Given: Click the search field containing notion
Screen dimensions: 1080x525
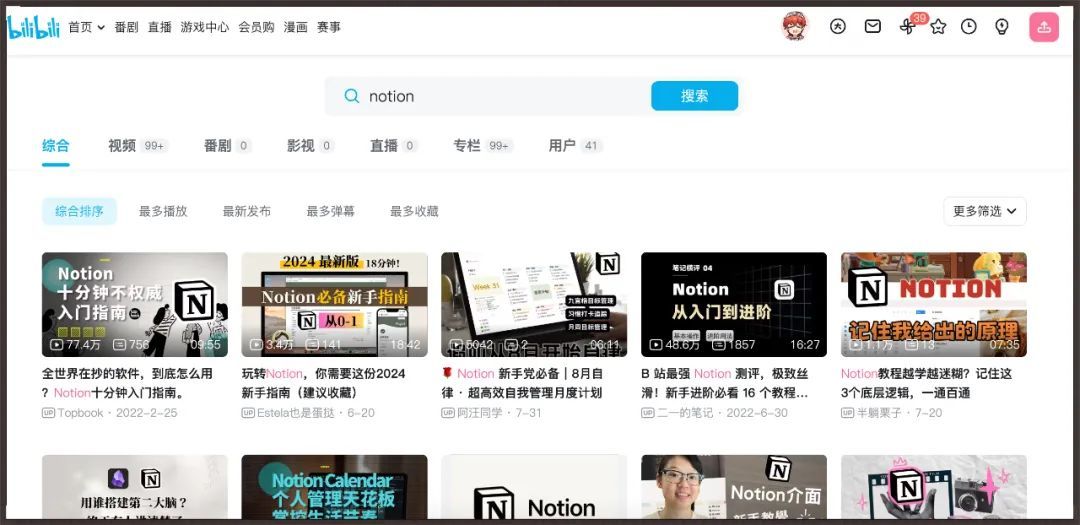Looking at the screenshot, I should [x=488, y=96].
